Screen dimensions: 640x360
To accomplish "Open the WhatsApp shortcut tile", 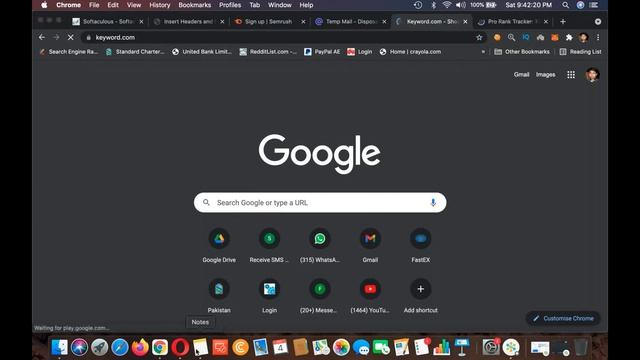I will [320, 245].
